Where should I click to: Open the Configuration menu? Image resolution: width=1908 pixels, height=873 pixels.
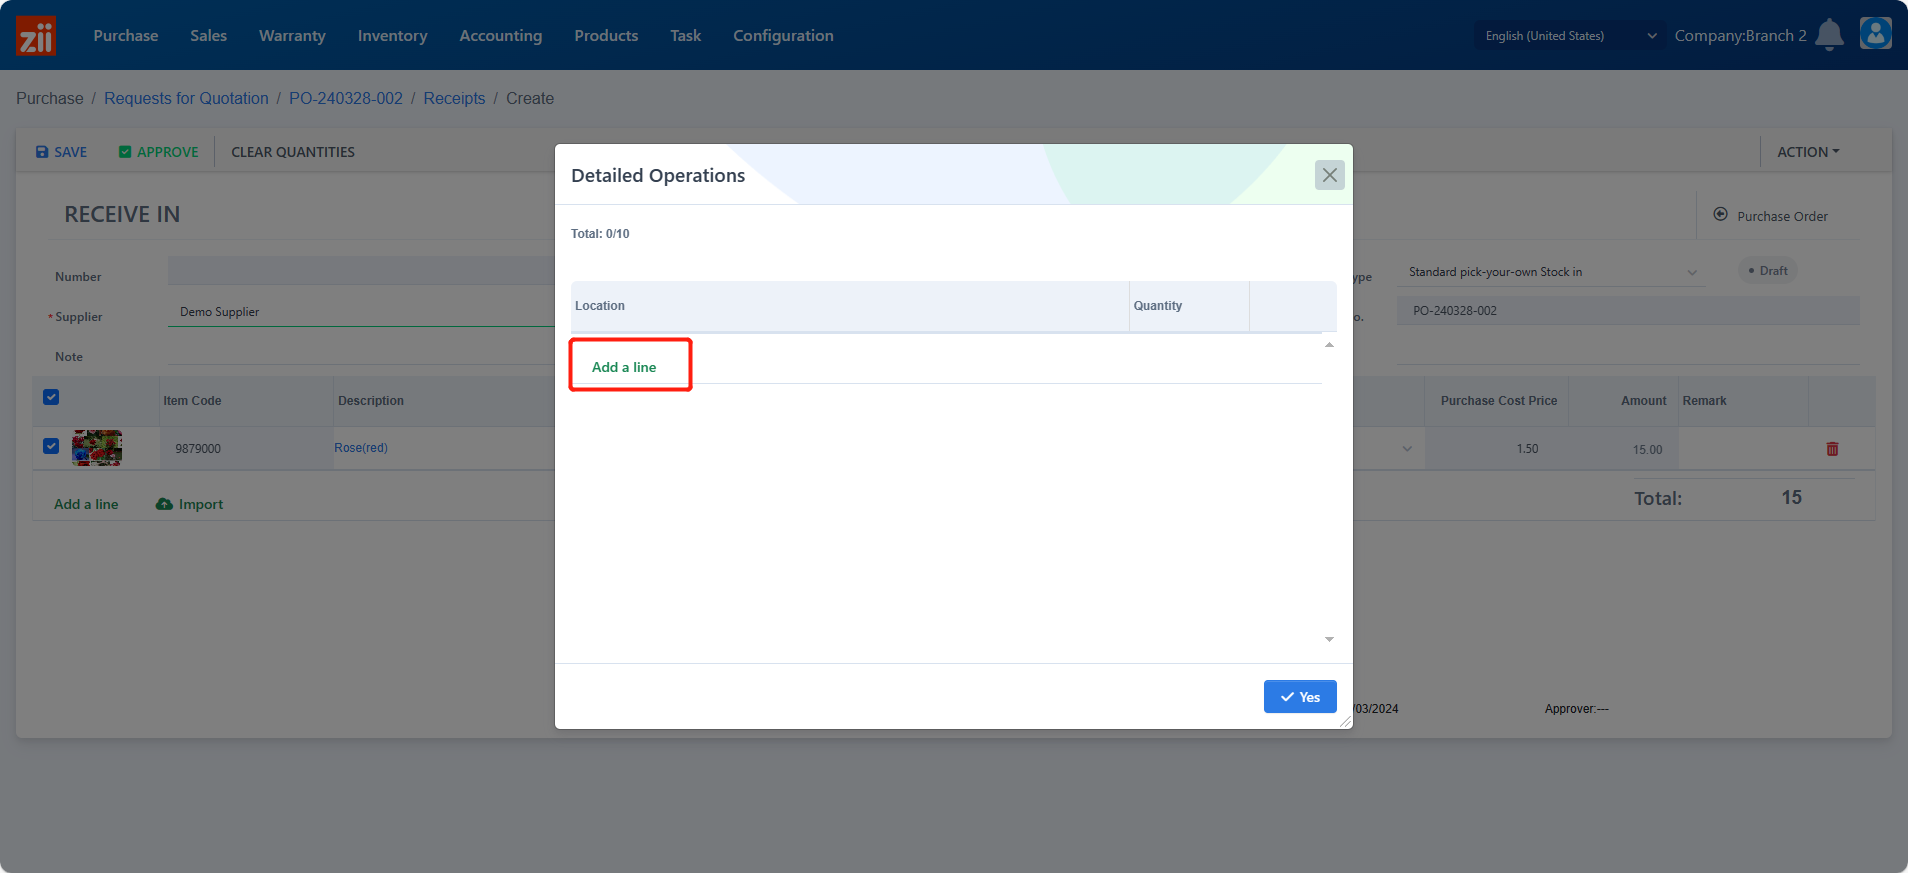coord(783,36)
